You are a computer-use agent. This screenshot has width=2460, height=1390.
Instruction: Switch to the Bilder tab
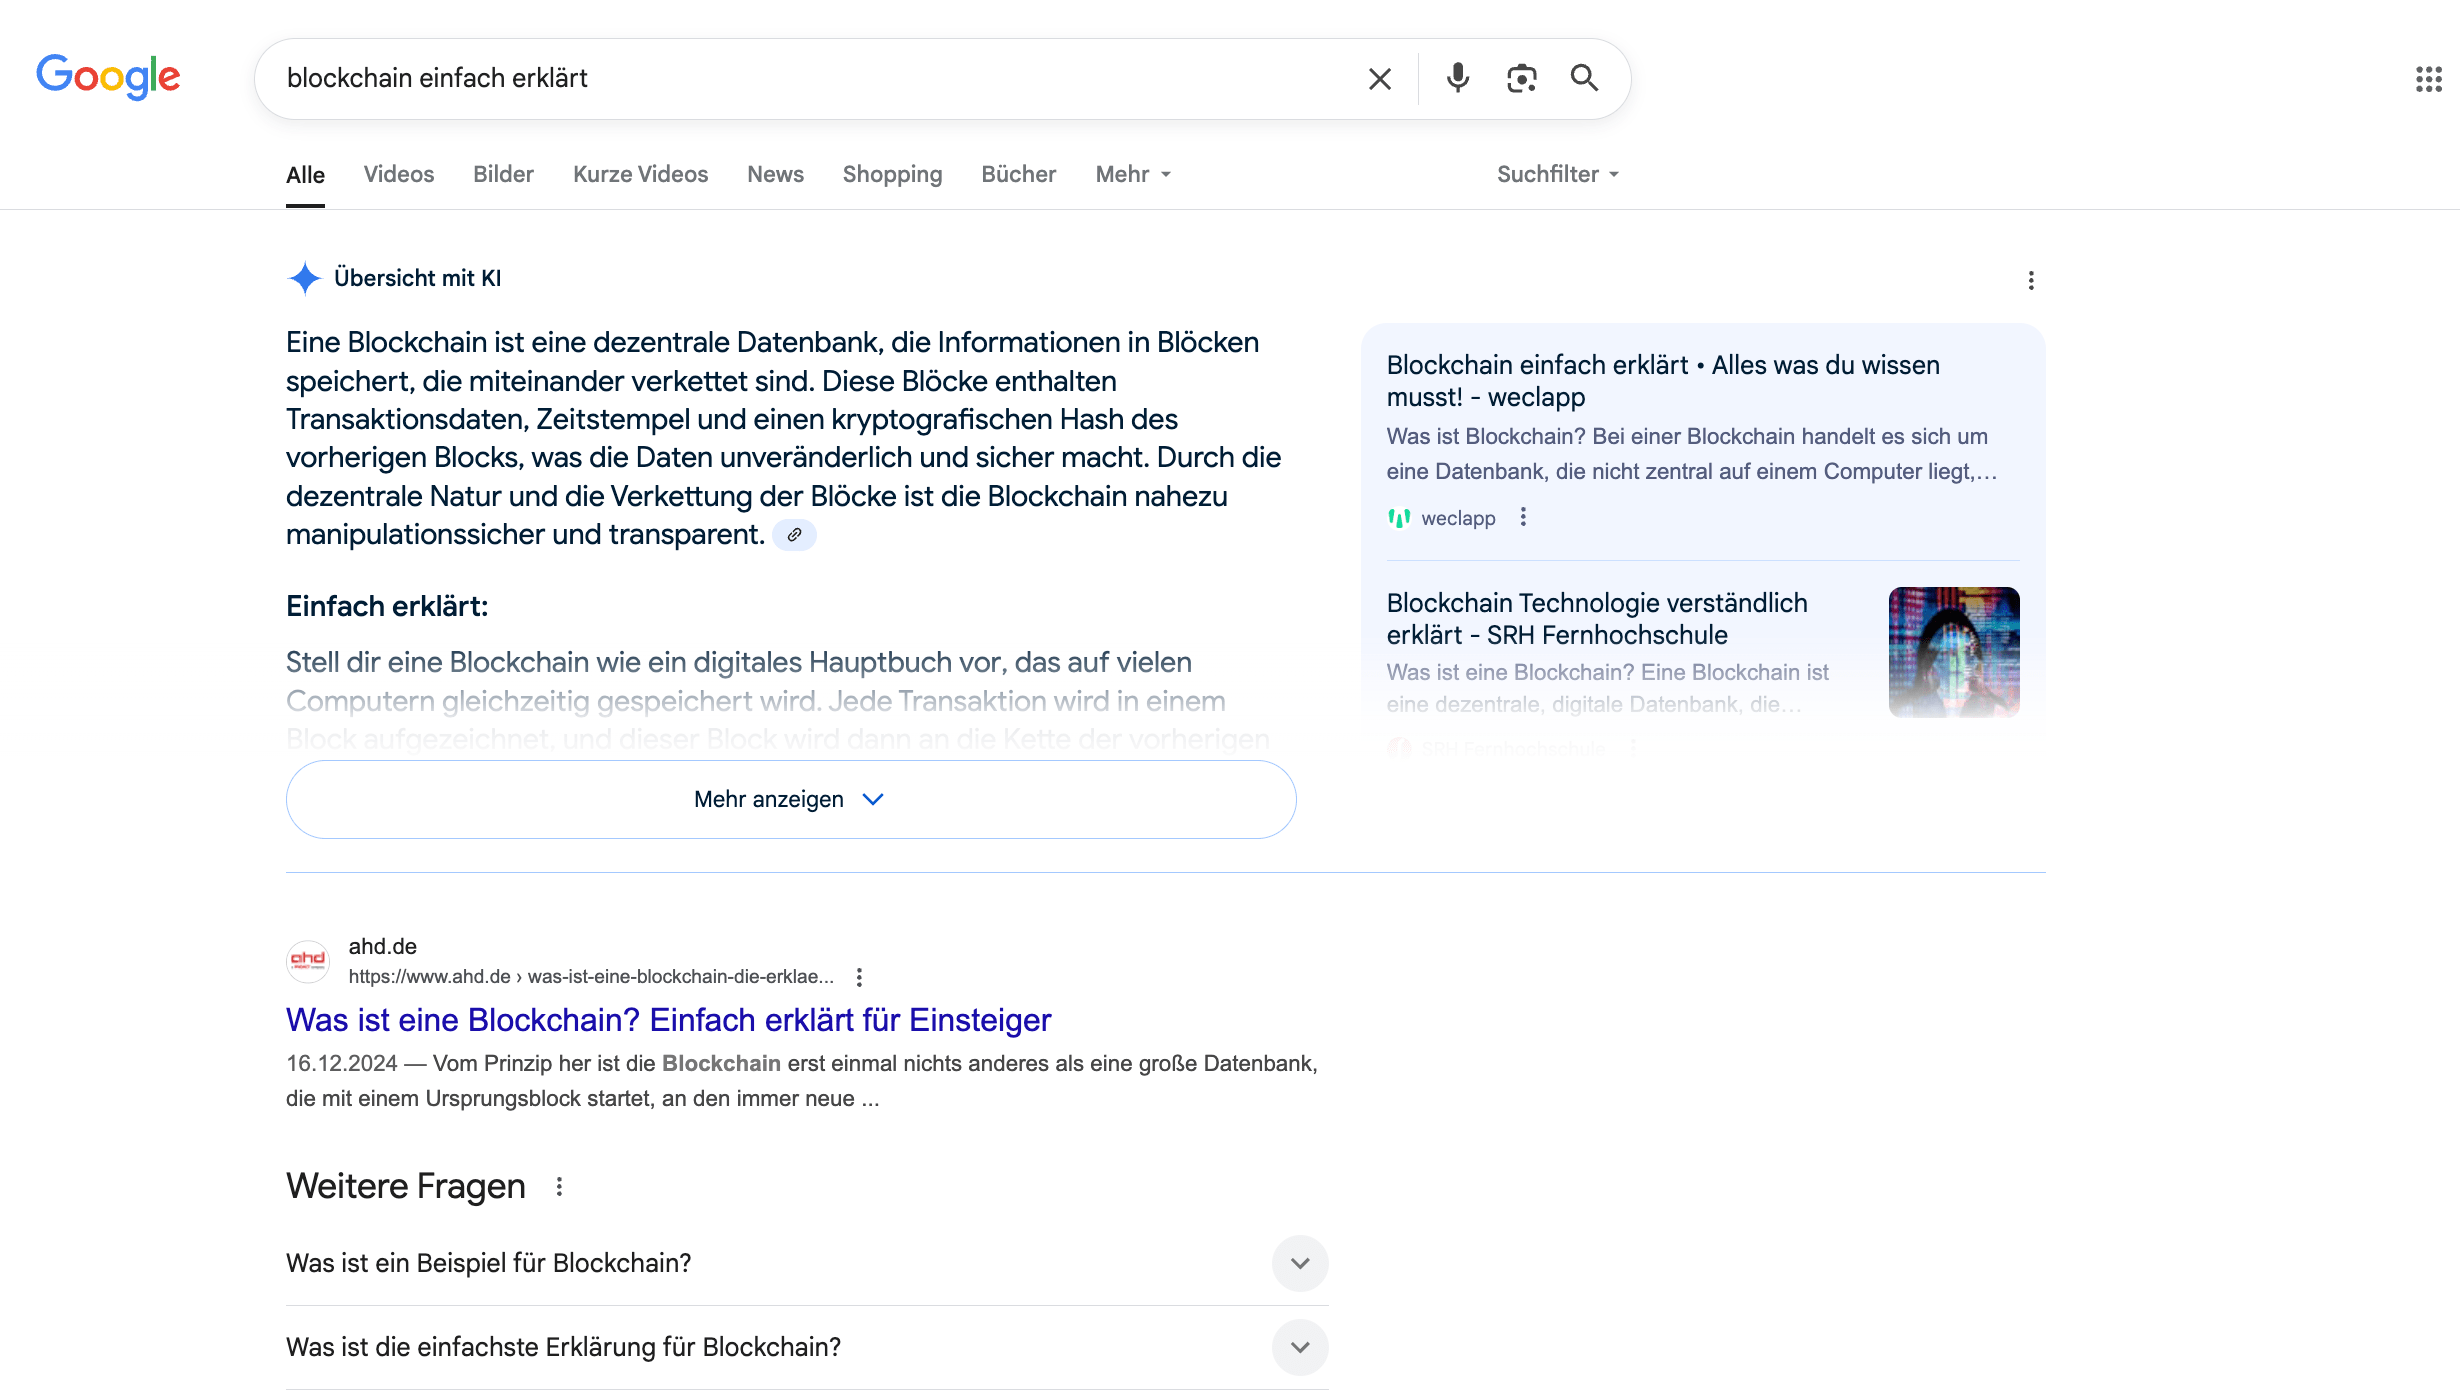tap(503, 174)
